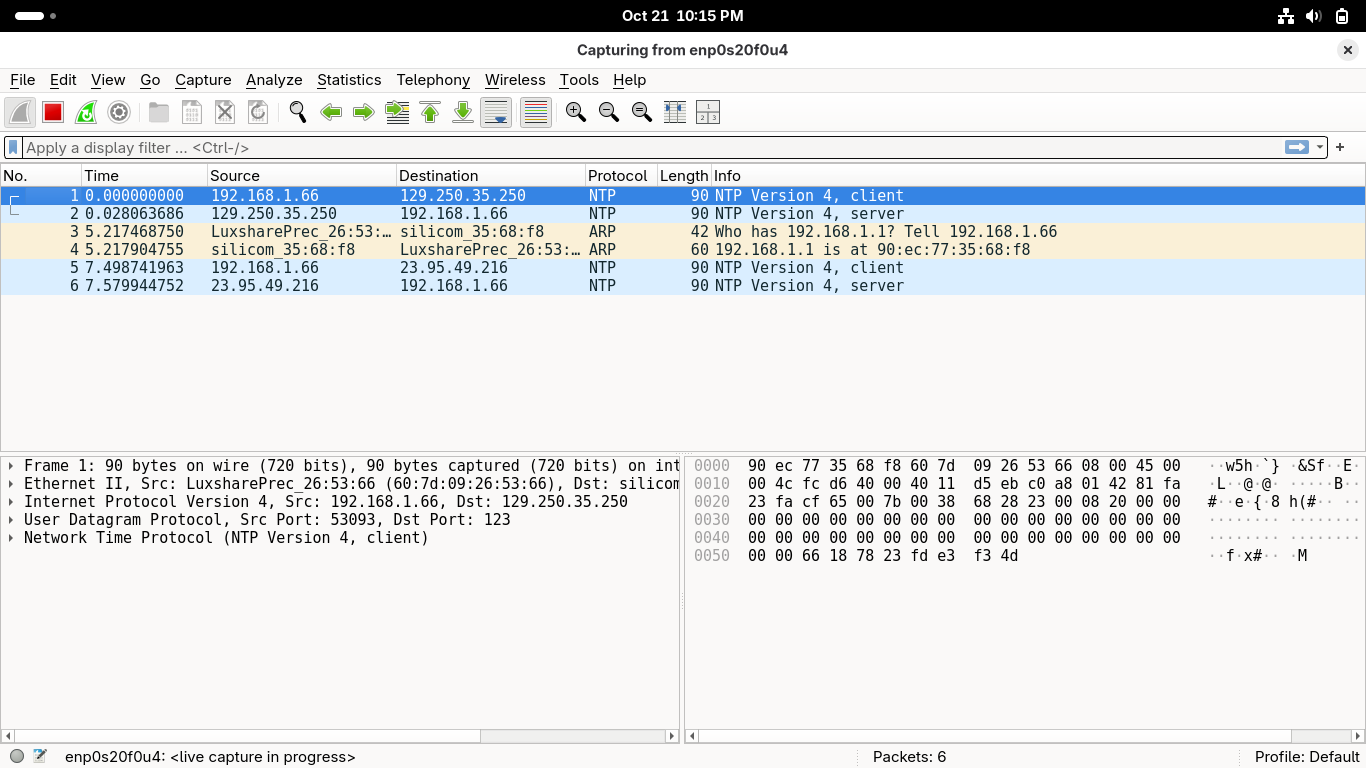Open capture options gear icon
The width and height of the screenshot is (1366, 768).
click(119, 113)
